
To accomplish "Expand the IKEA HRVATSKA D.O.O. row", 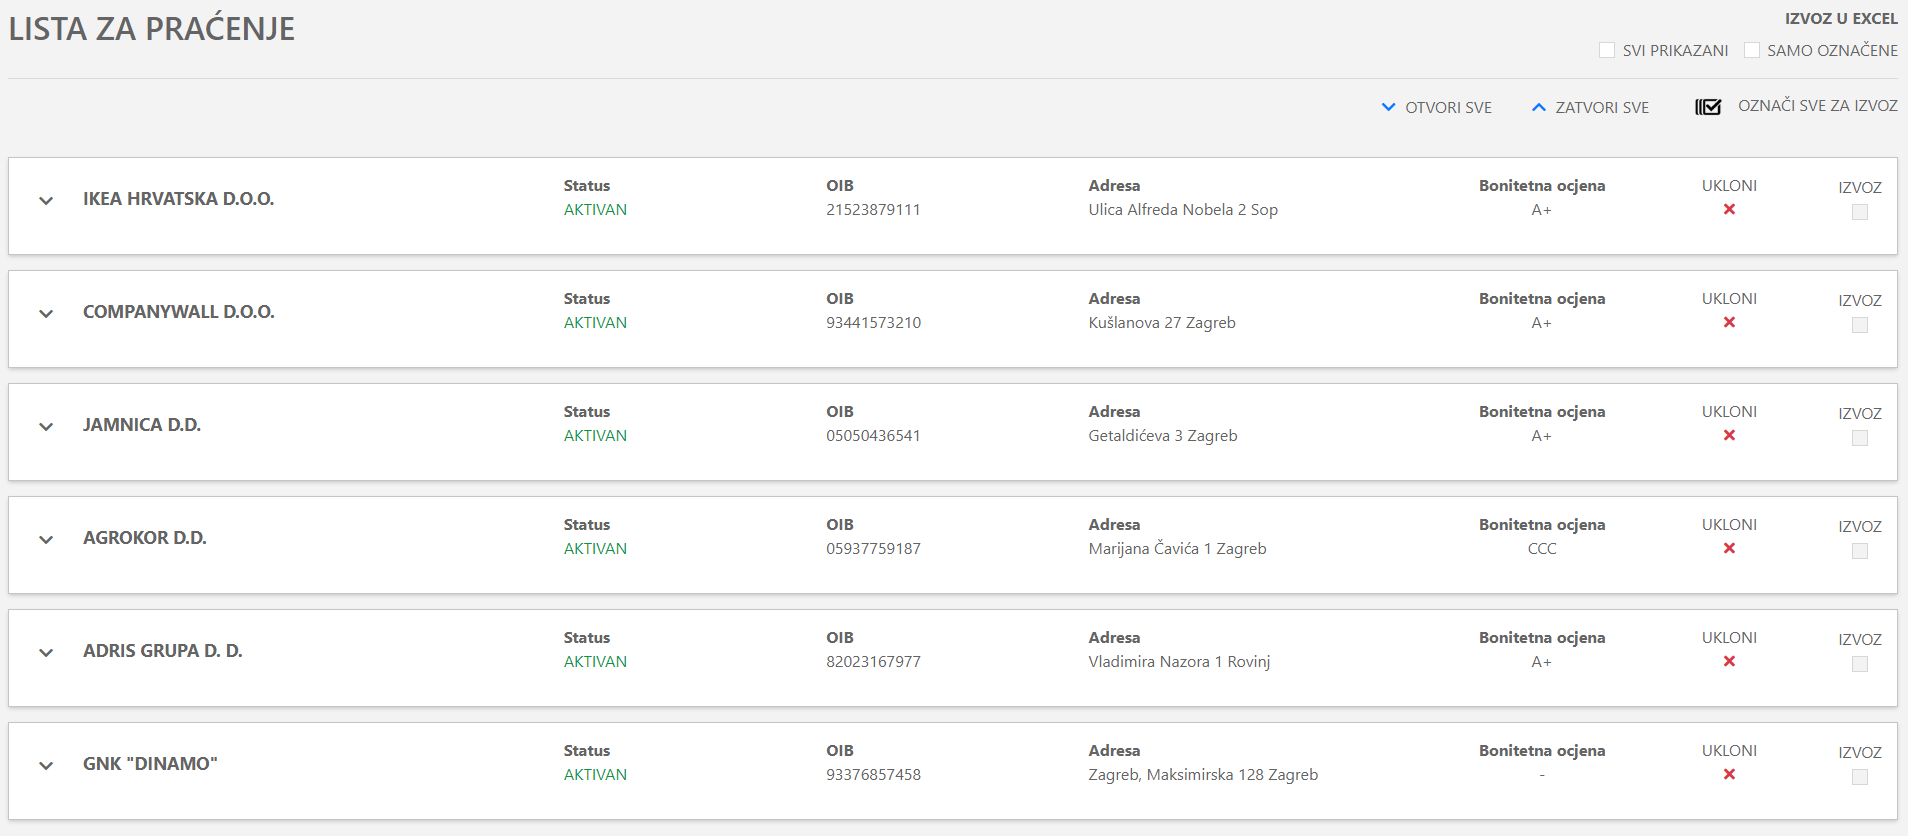I will pos(46,201).
